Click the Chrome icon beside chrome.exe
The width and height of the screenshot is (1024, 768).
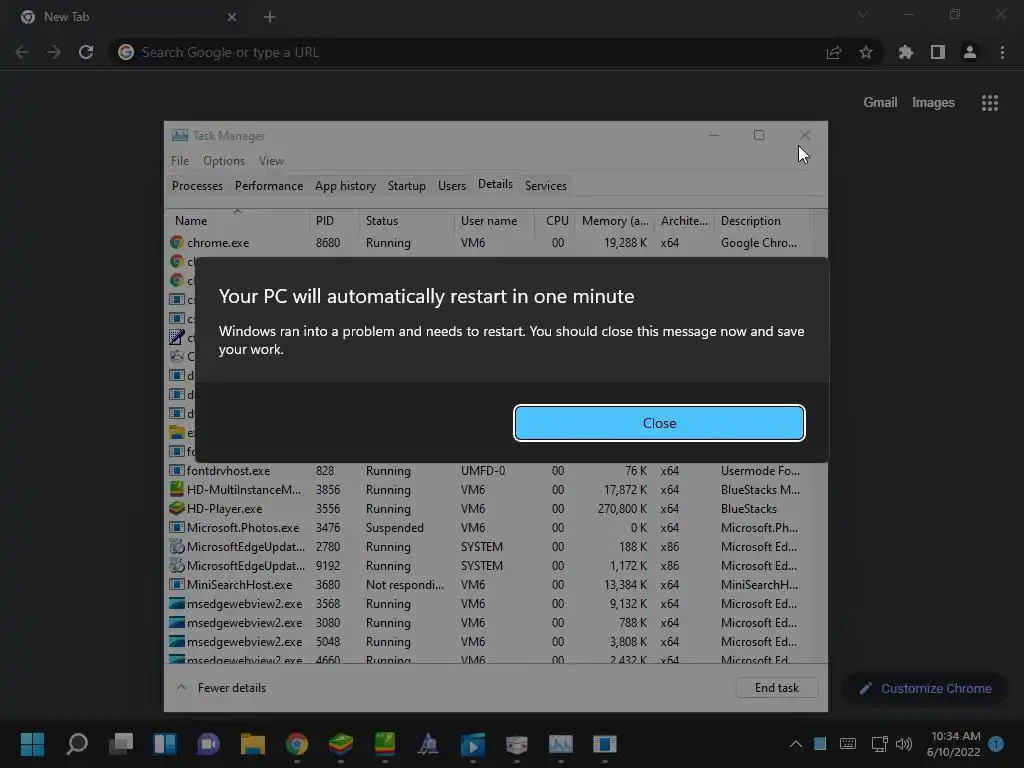(176, 242)
